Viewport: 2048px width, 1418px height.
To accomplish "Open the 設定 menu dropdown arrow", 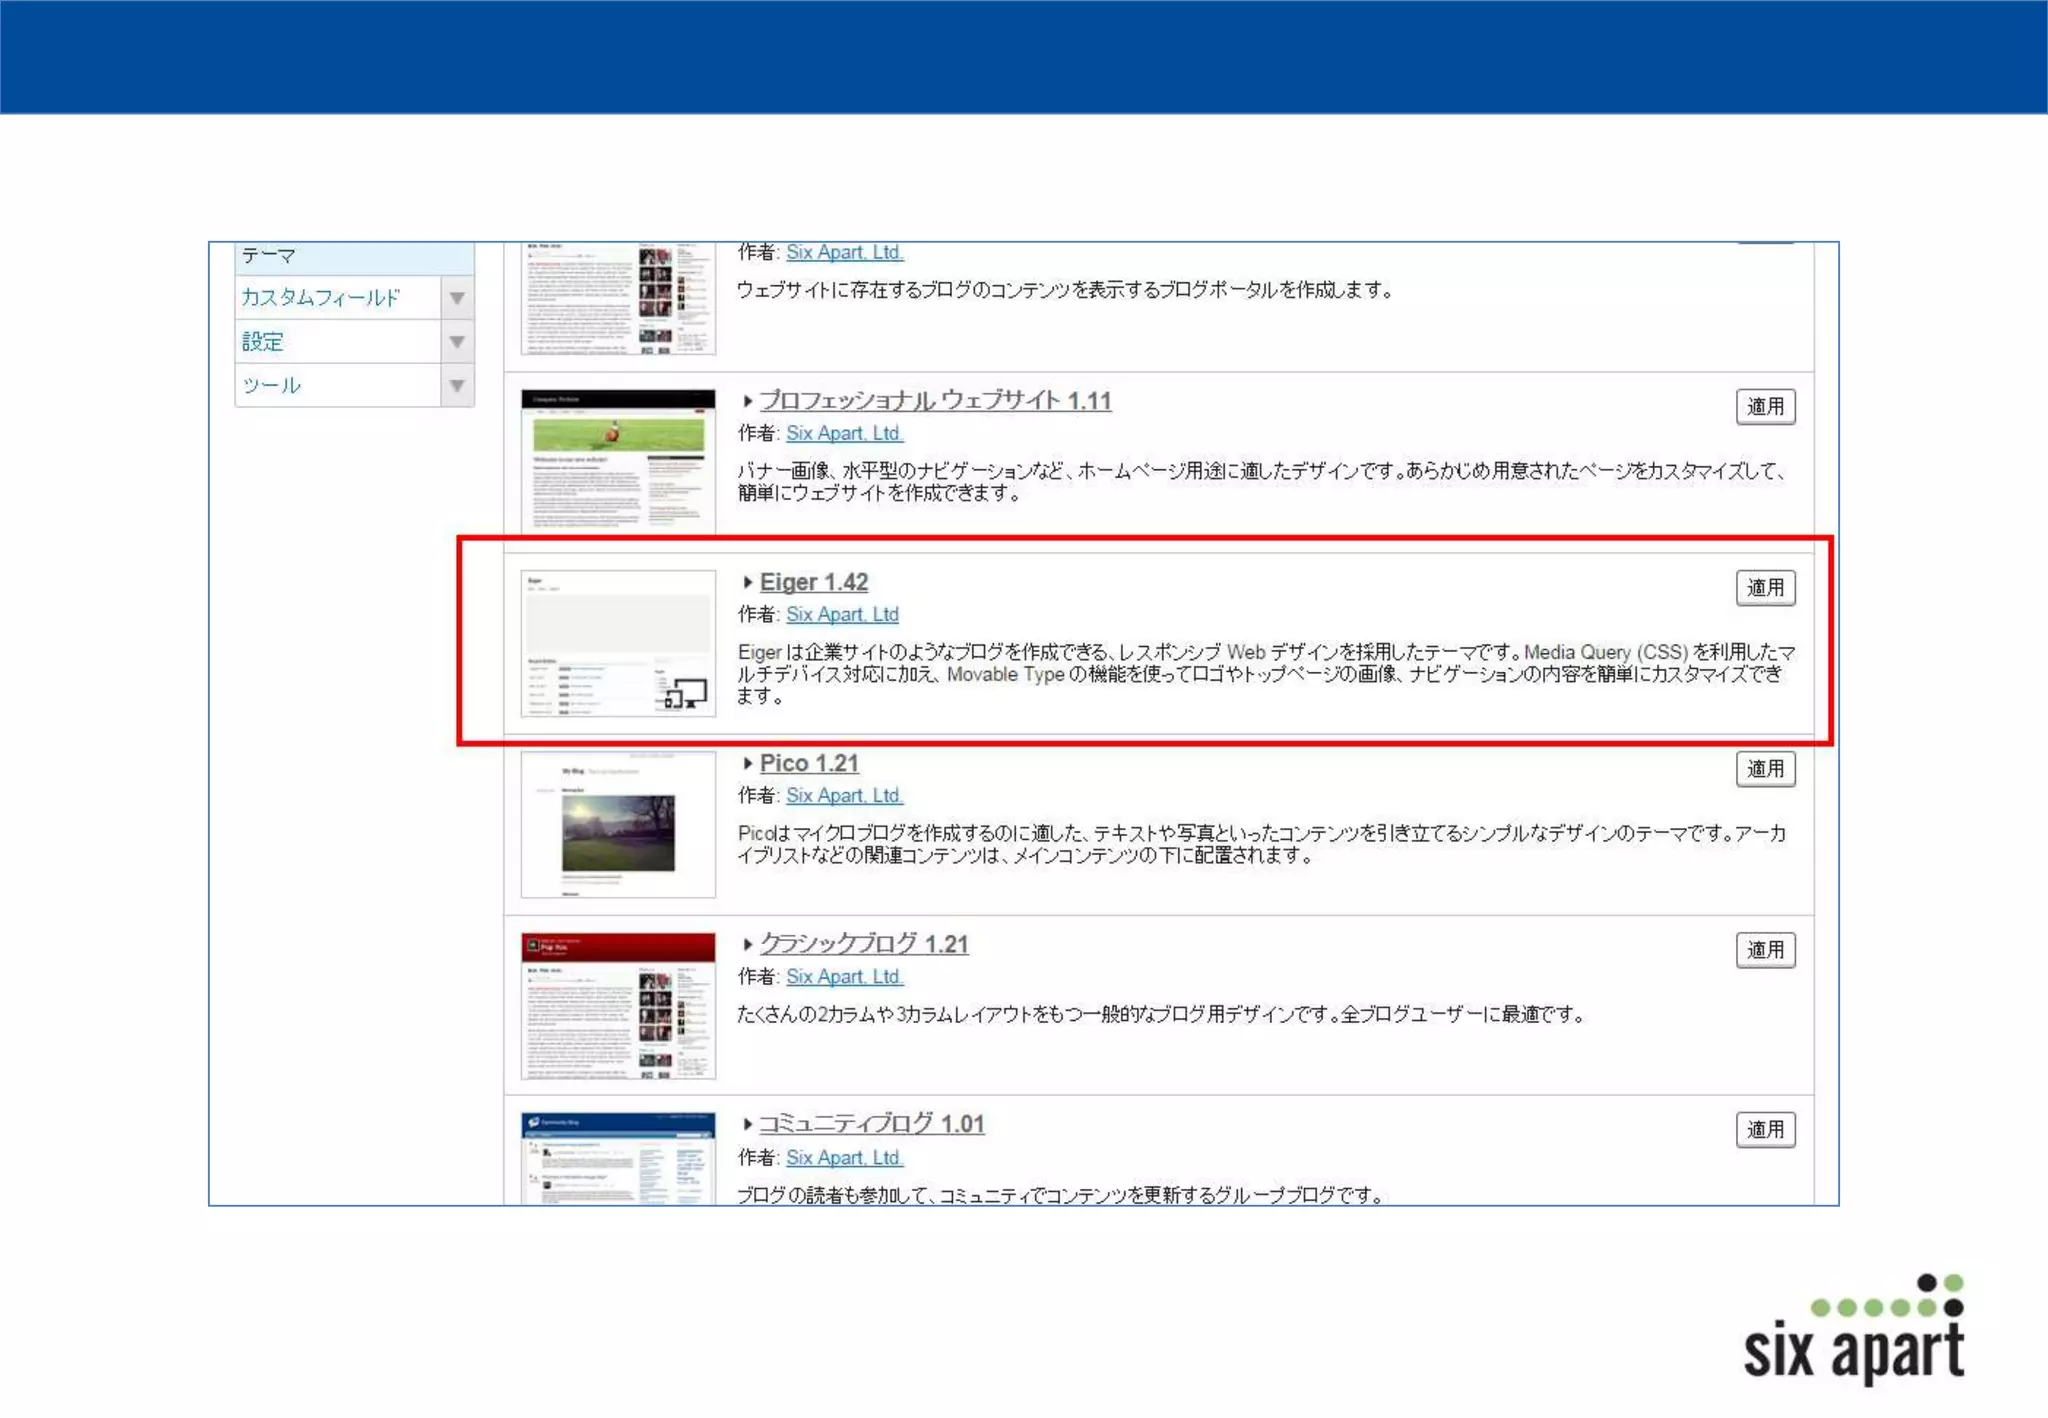I will tap(457, 342).
